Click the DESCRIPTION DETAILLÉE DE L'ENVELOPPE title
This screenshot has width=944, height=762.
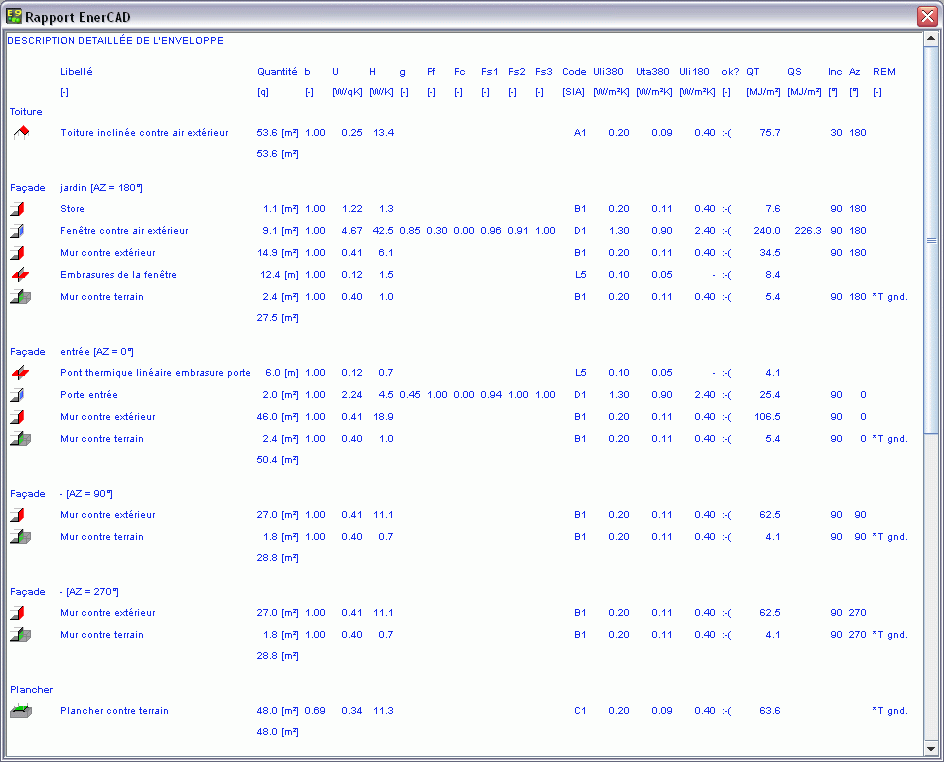point(116,41)
